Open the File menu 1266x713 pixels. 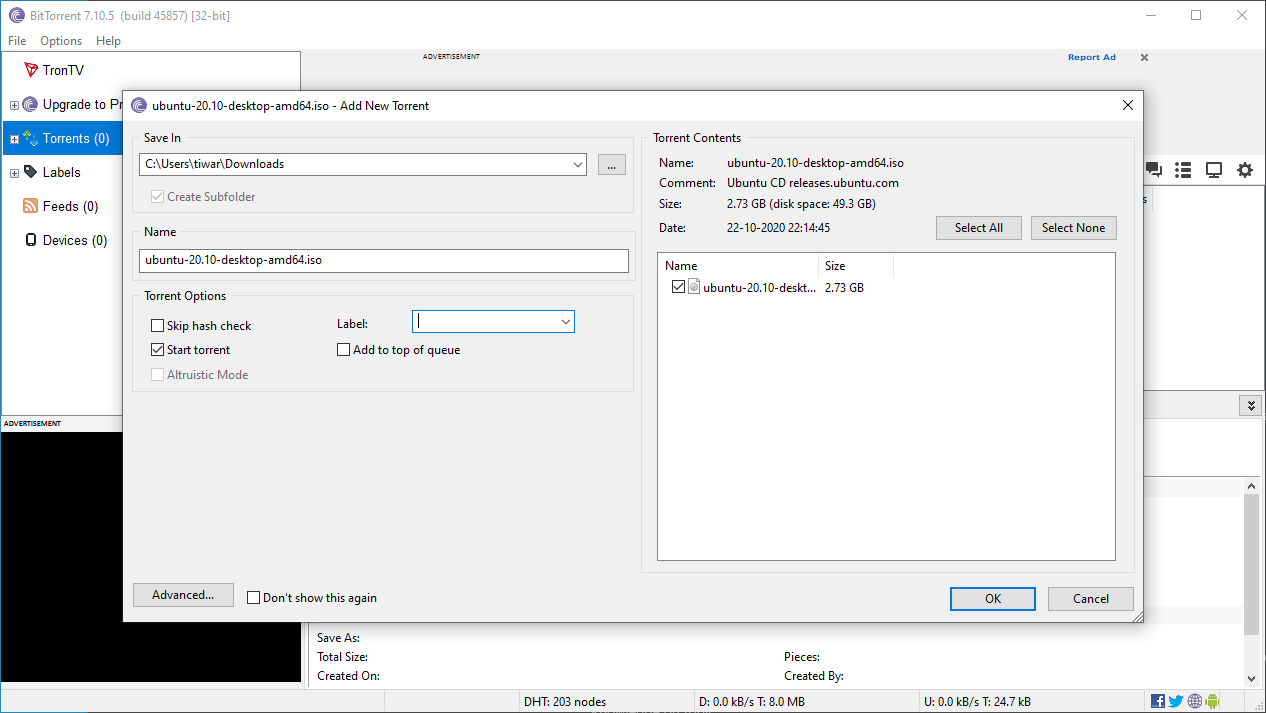point(17,41)
